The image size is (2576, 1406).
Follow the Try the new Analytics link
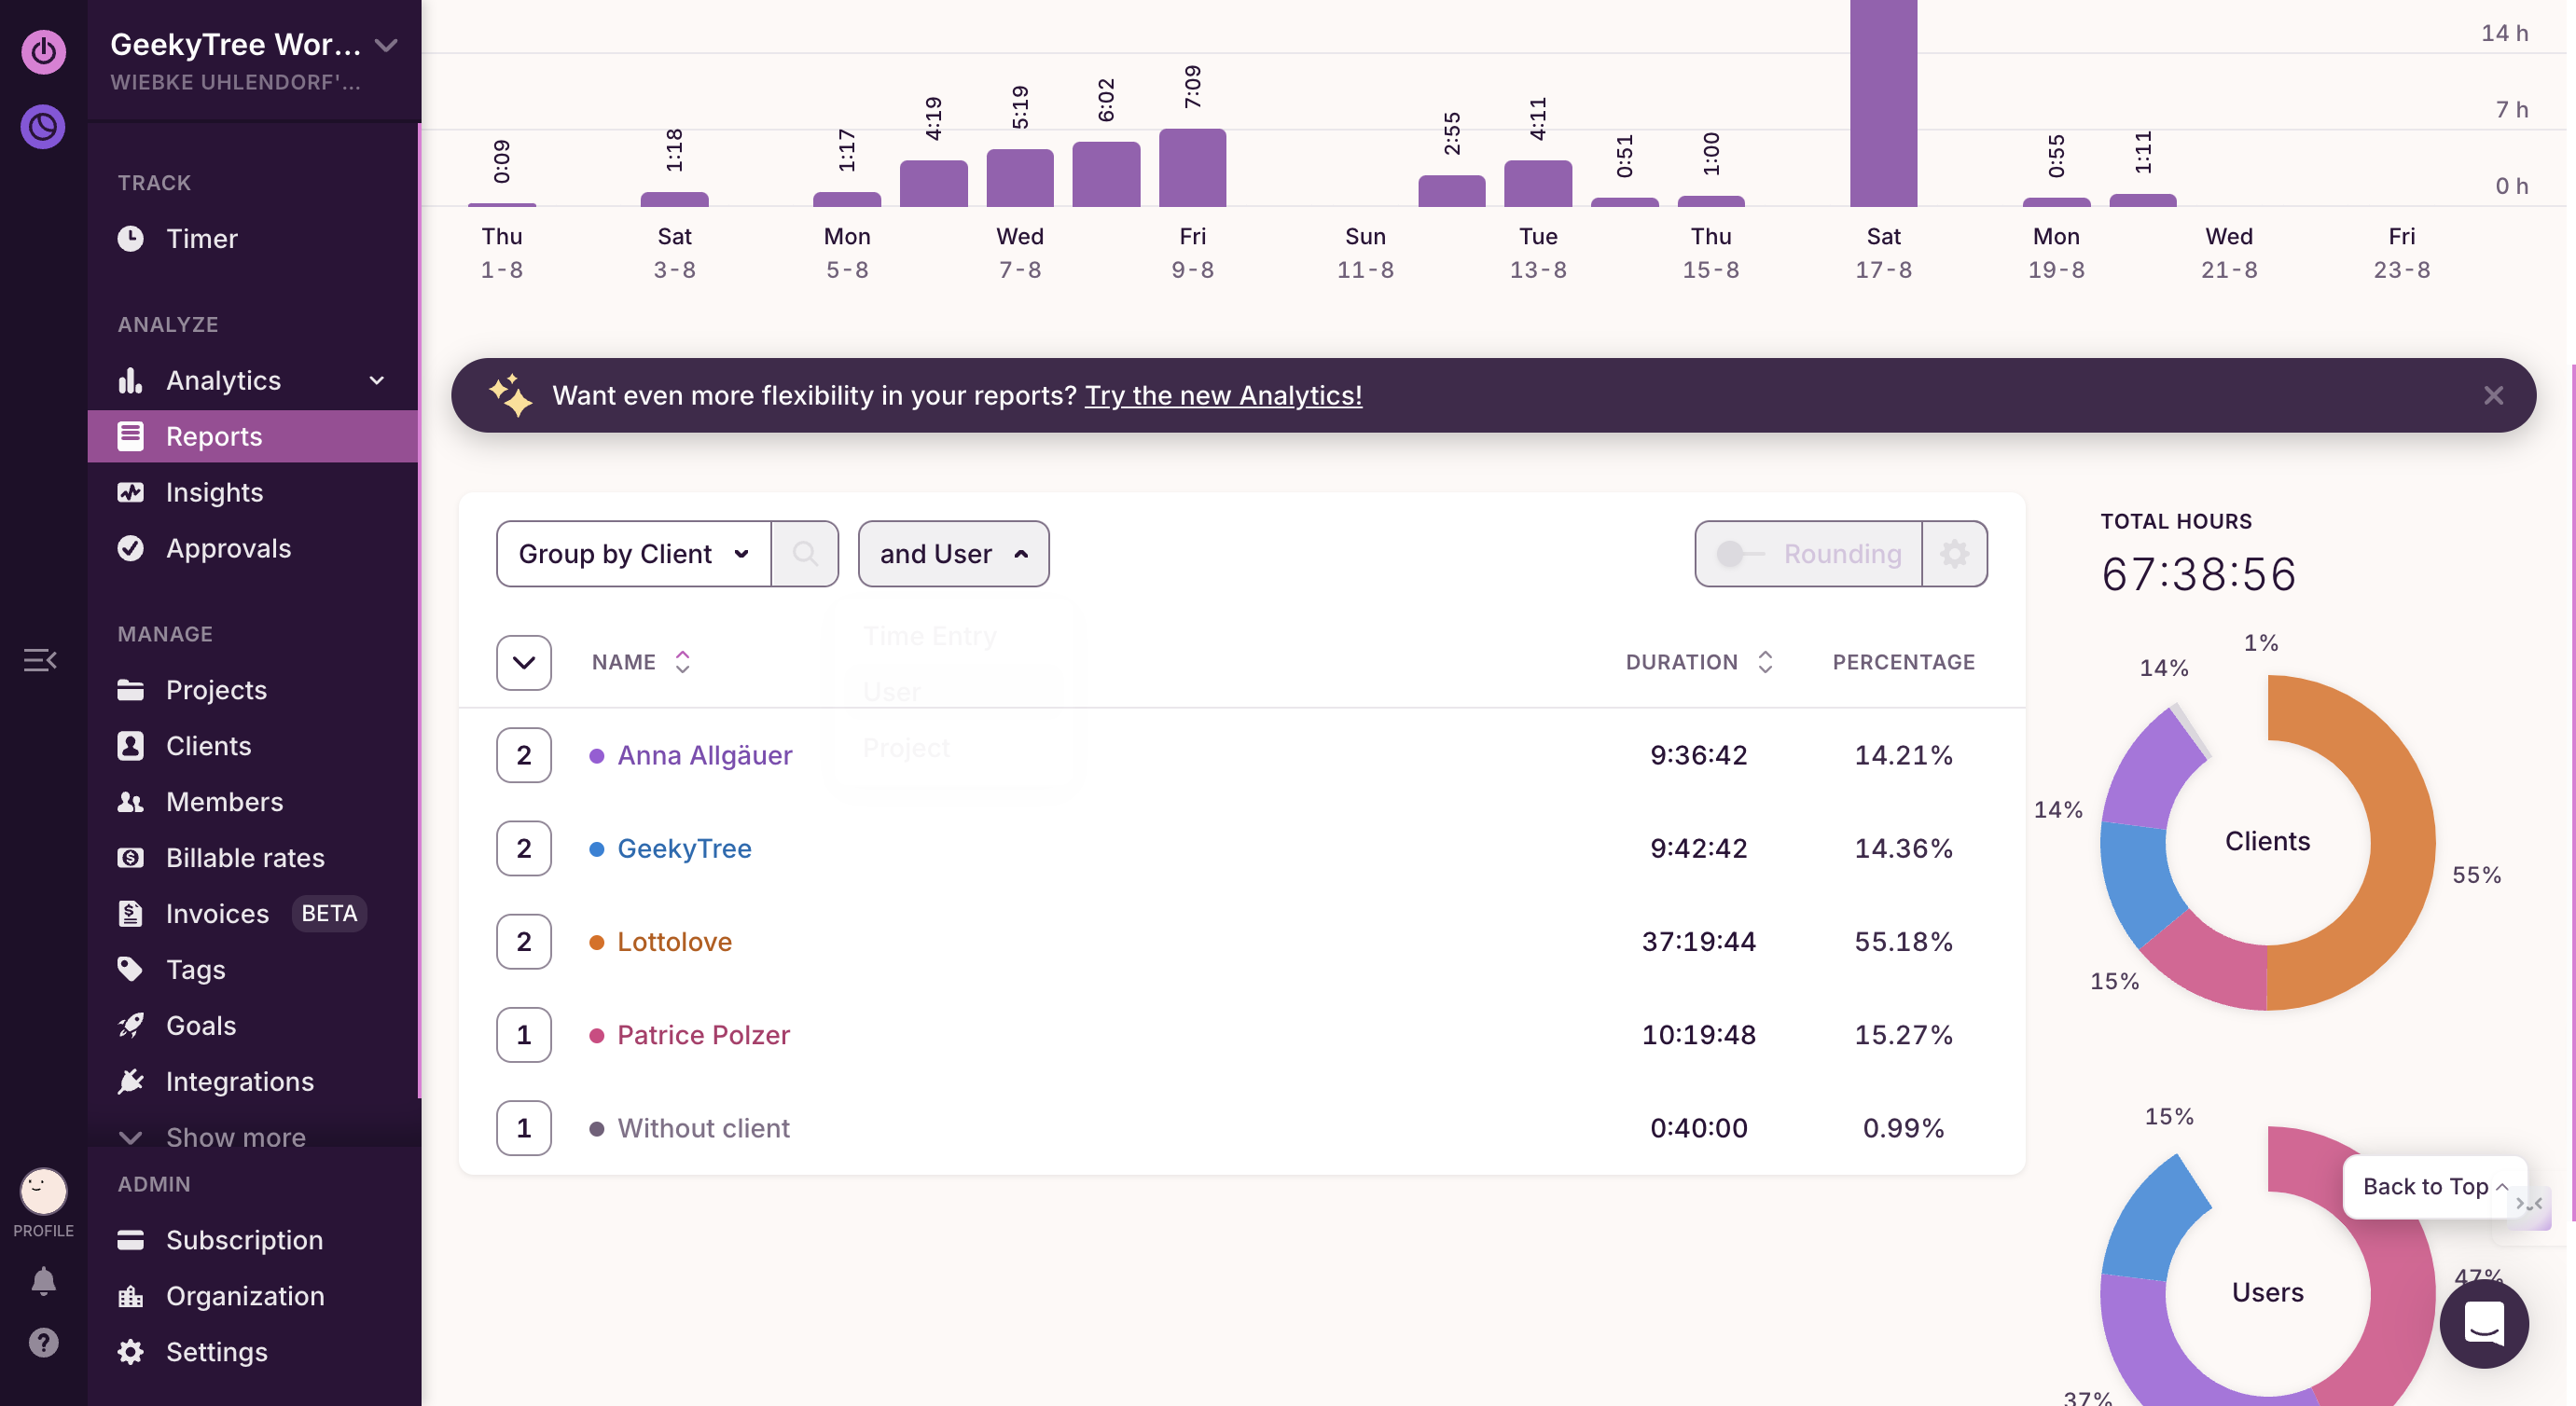pyautogui.click(x=1223, y=395)
